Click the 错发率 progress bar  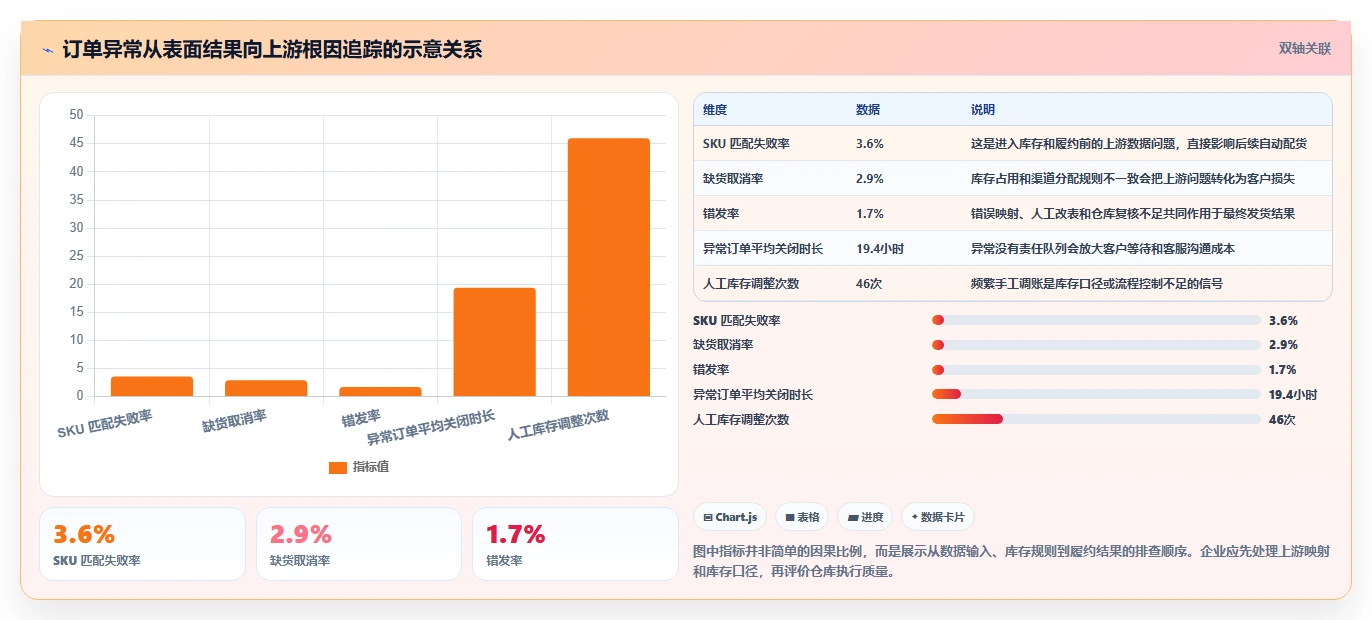pyautogui.click(x=1096, y=370)
